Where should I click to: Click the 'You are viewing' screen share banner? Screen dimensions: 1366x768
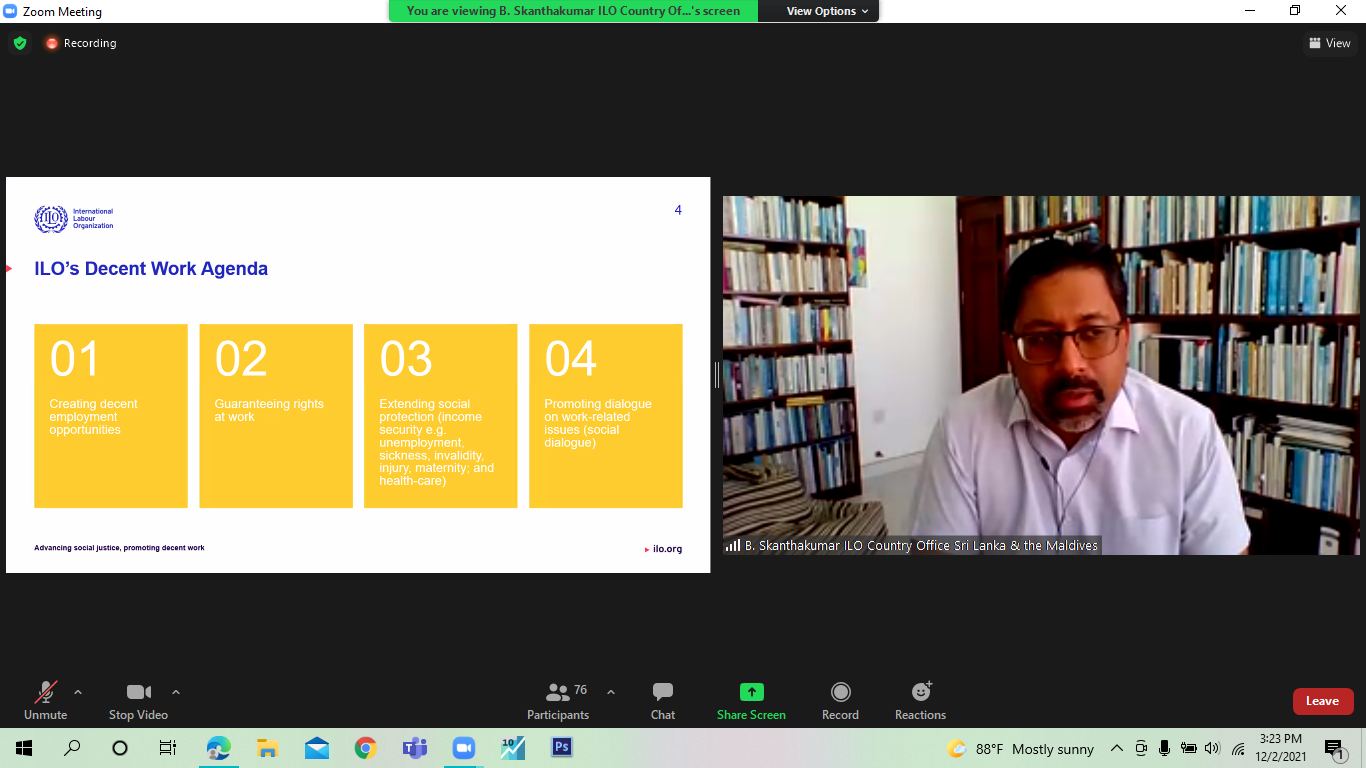tap(573, 11)
